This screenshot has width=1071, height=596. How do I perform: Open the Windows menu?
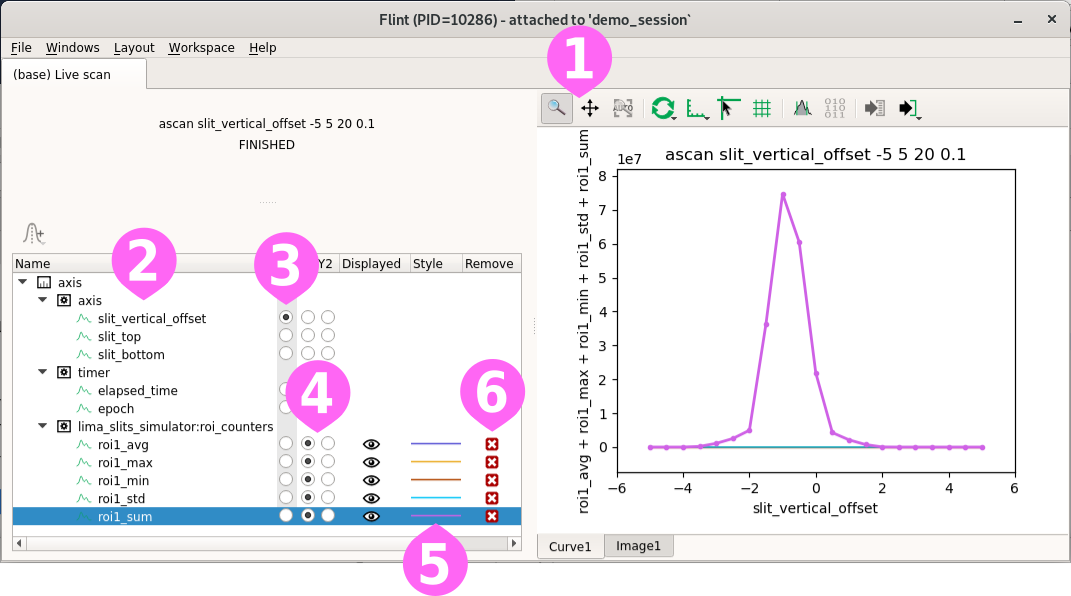coord(72,48)
